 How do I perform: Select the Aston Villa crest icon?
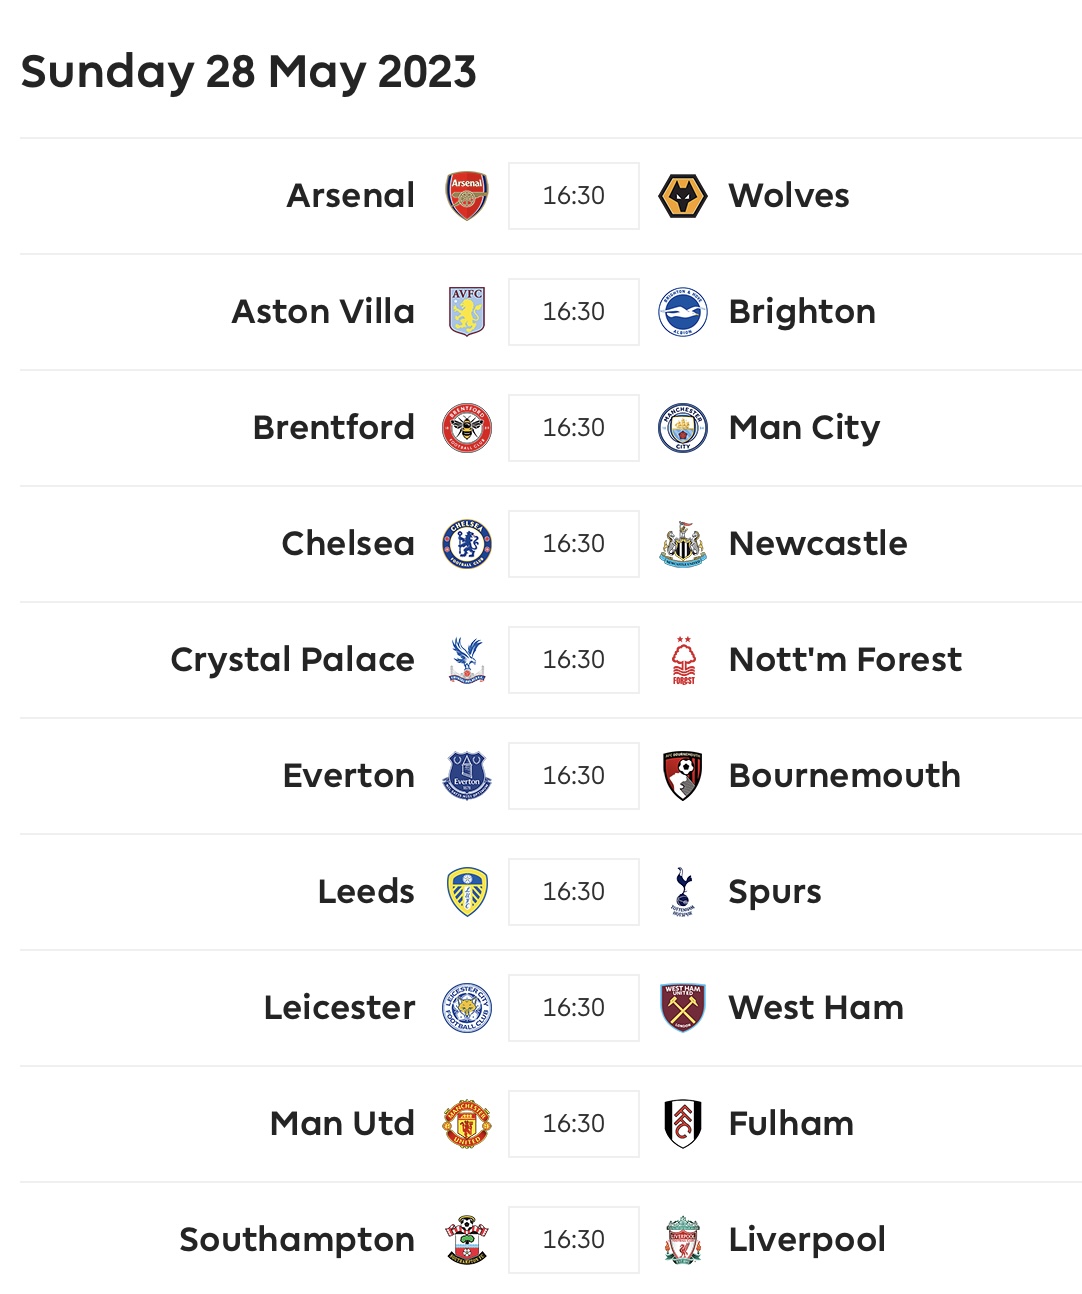pos(467,312)
